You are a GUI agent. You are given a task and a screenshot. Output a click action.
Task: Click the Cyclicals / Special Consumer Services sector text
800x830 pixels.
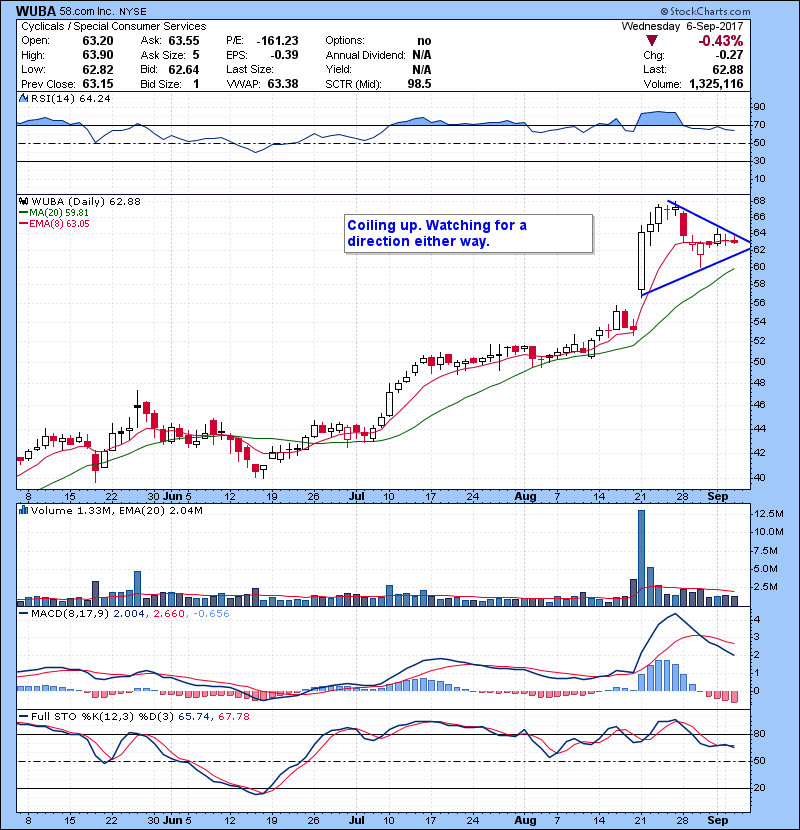[114, 26]
